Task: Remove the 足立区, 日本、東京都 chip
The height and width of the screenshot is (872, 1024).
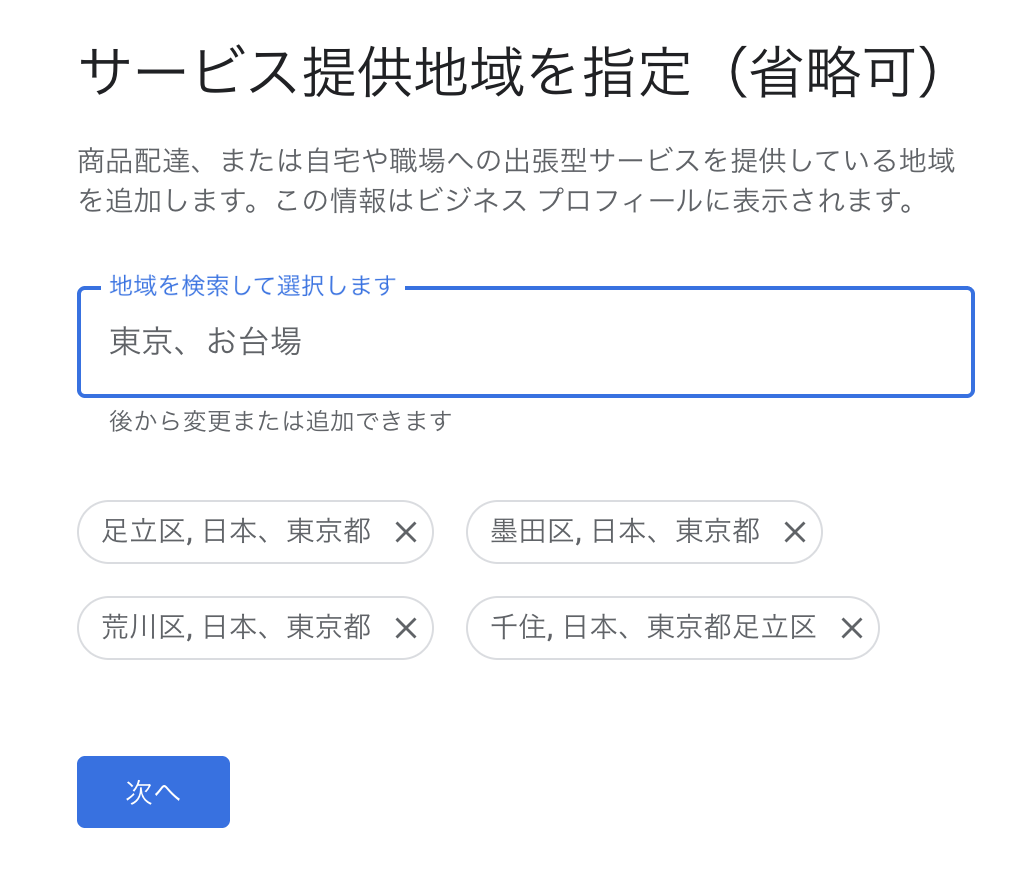Action: point(406,532)
